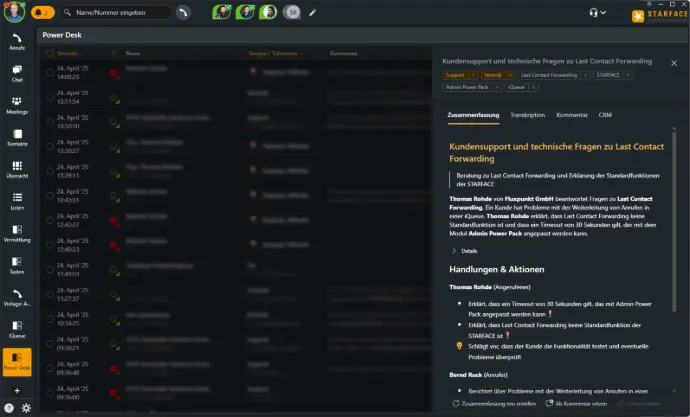Open the Anrufe section in sidebar
Screen dimensions: 690x417
click(x=17, y=42)
